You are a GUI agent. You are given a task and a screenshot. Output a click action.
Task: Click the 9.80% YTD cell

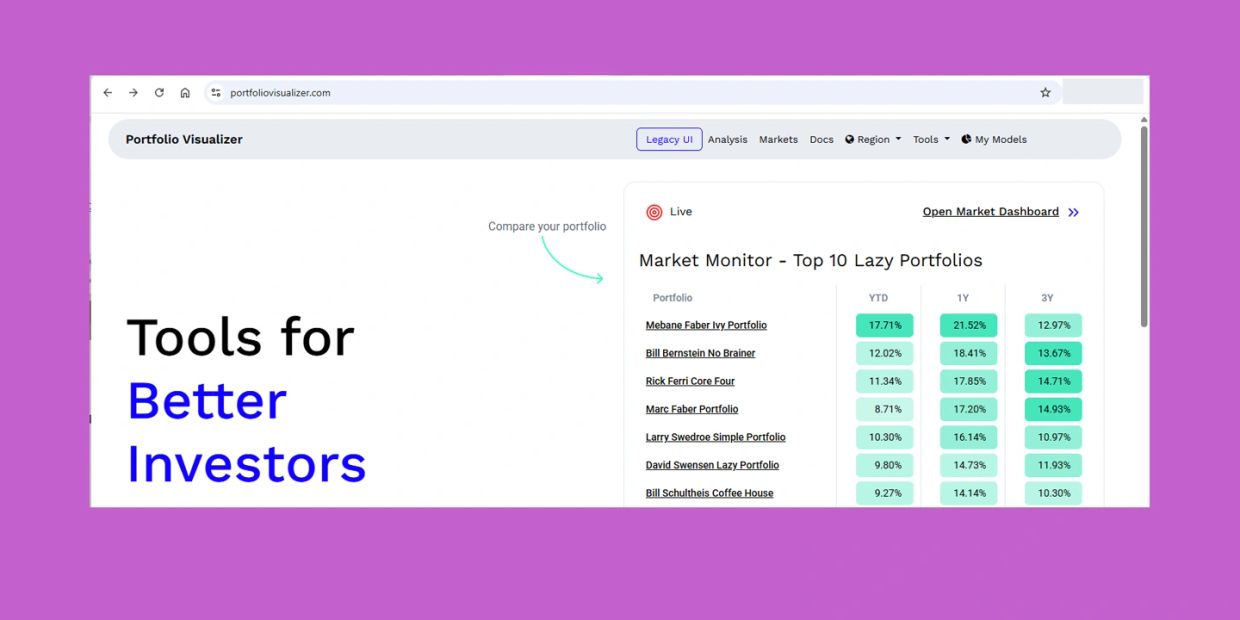click(885, 465)
